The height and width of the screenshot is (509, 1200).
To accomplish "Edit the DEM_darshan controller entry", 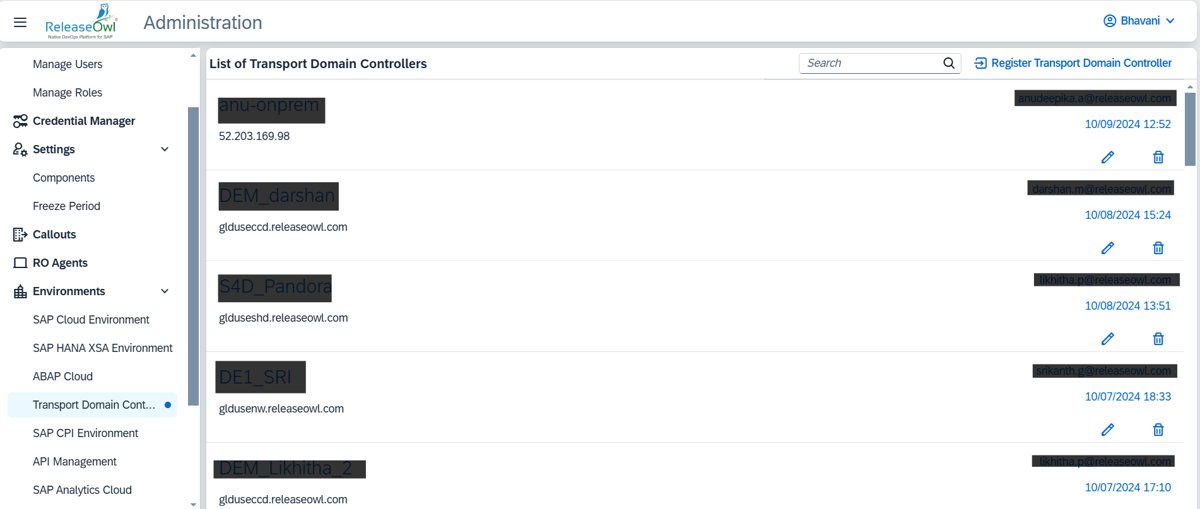I will [1108, 248].
